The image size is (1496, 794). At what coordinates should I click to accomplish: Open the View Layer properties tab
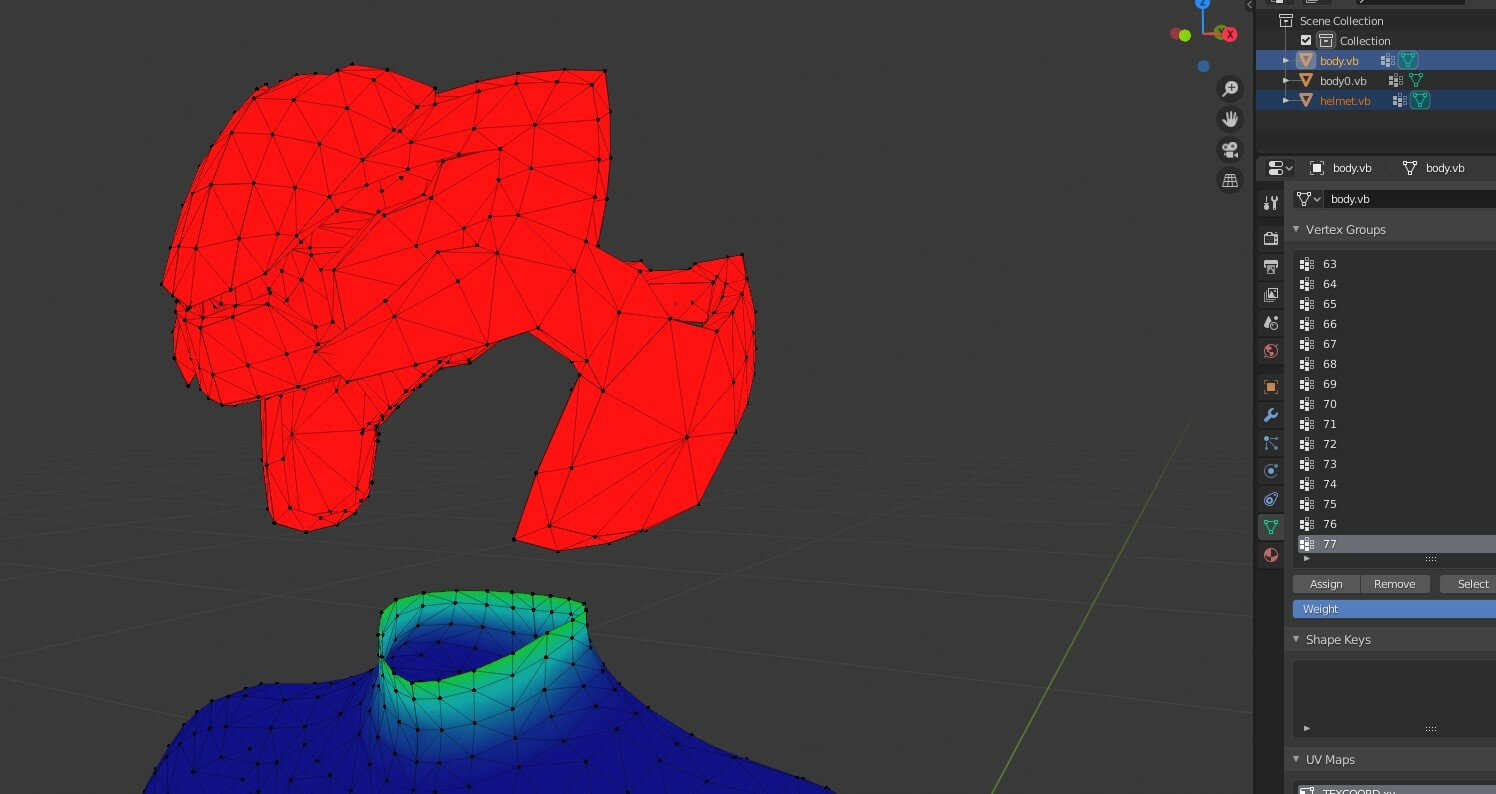[1271, 295]
